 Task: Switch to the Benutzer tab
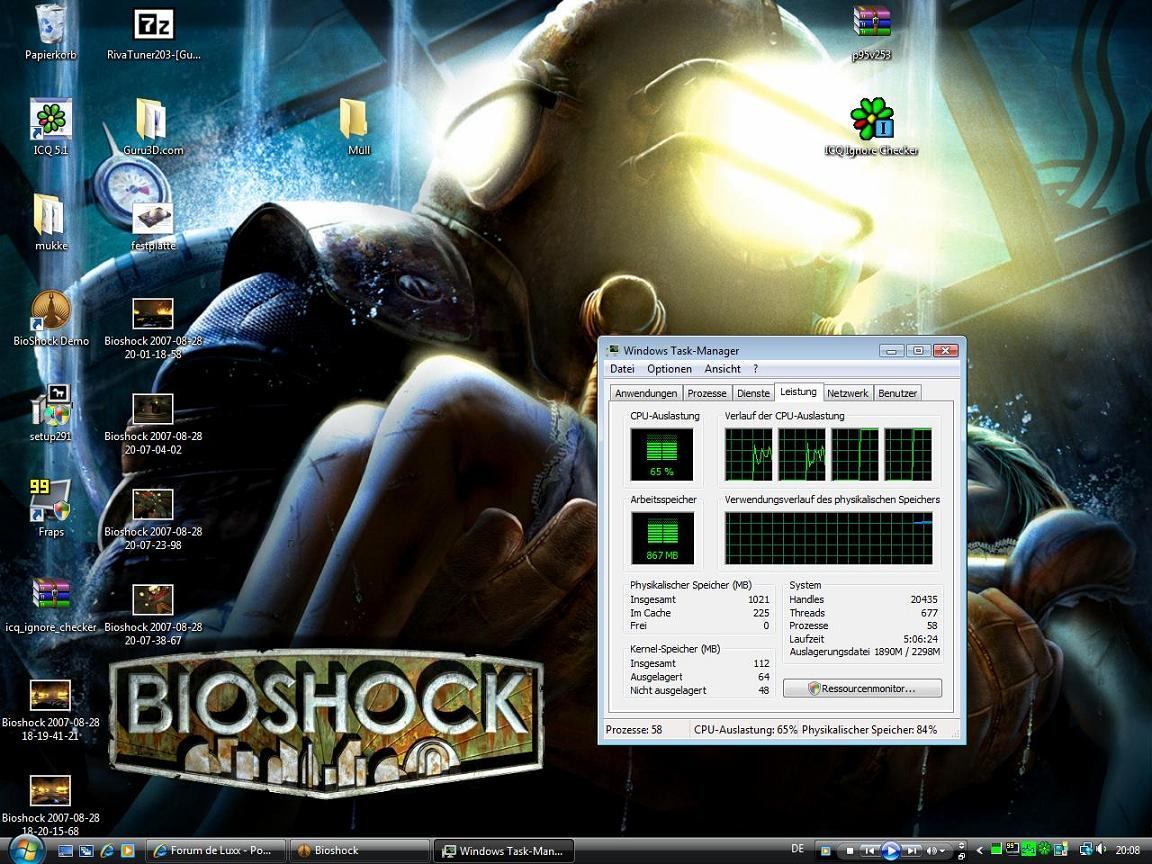[897, 393]
